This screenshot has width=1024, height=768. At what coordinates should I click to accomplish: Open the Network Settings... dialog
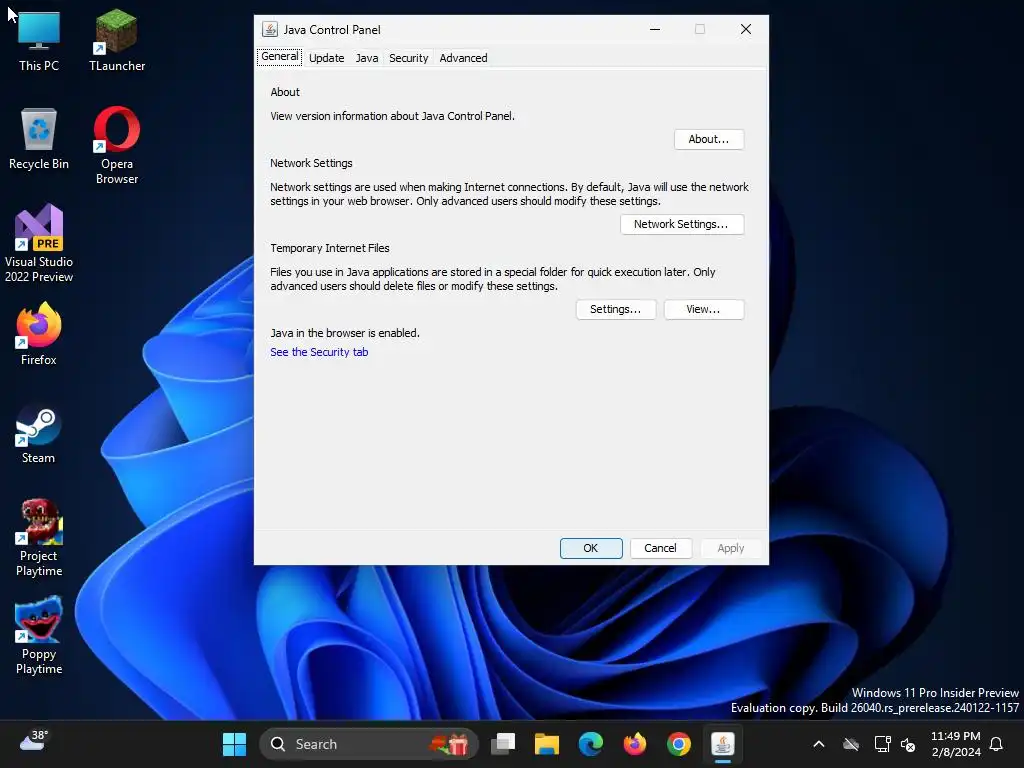[x=682, y=224]
